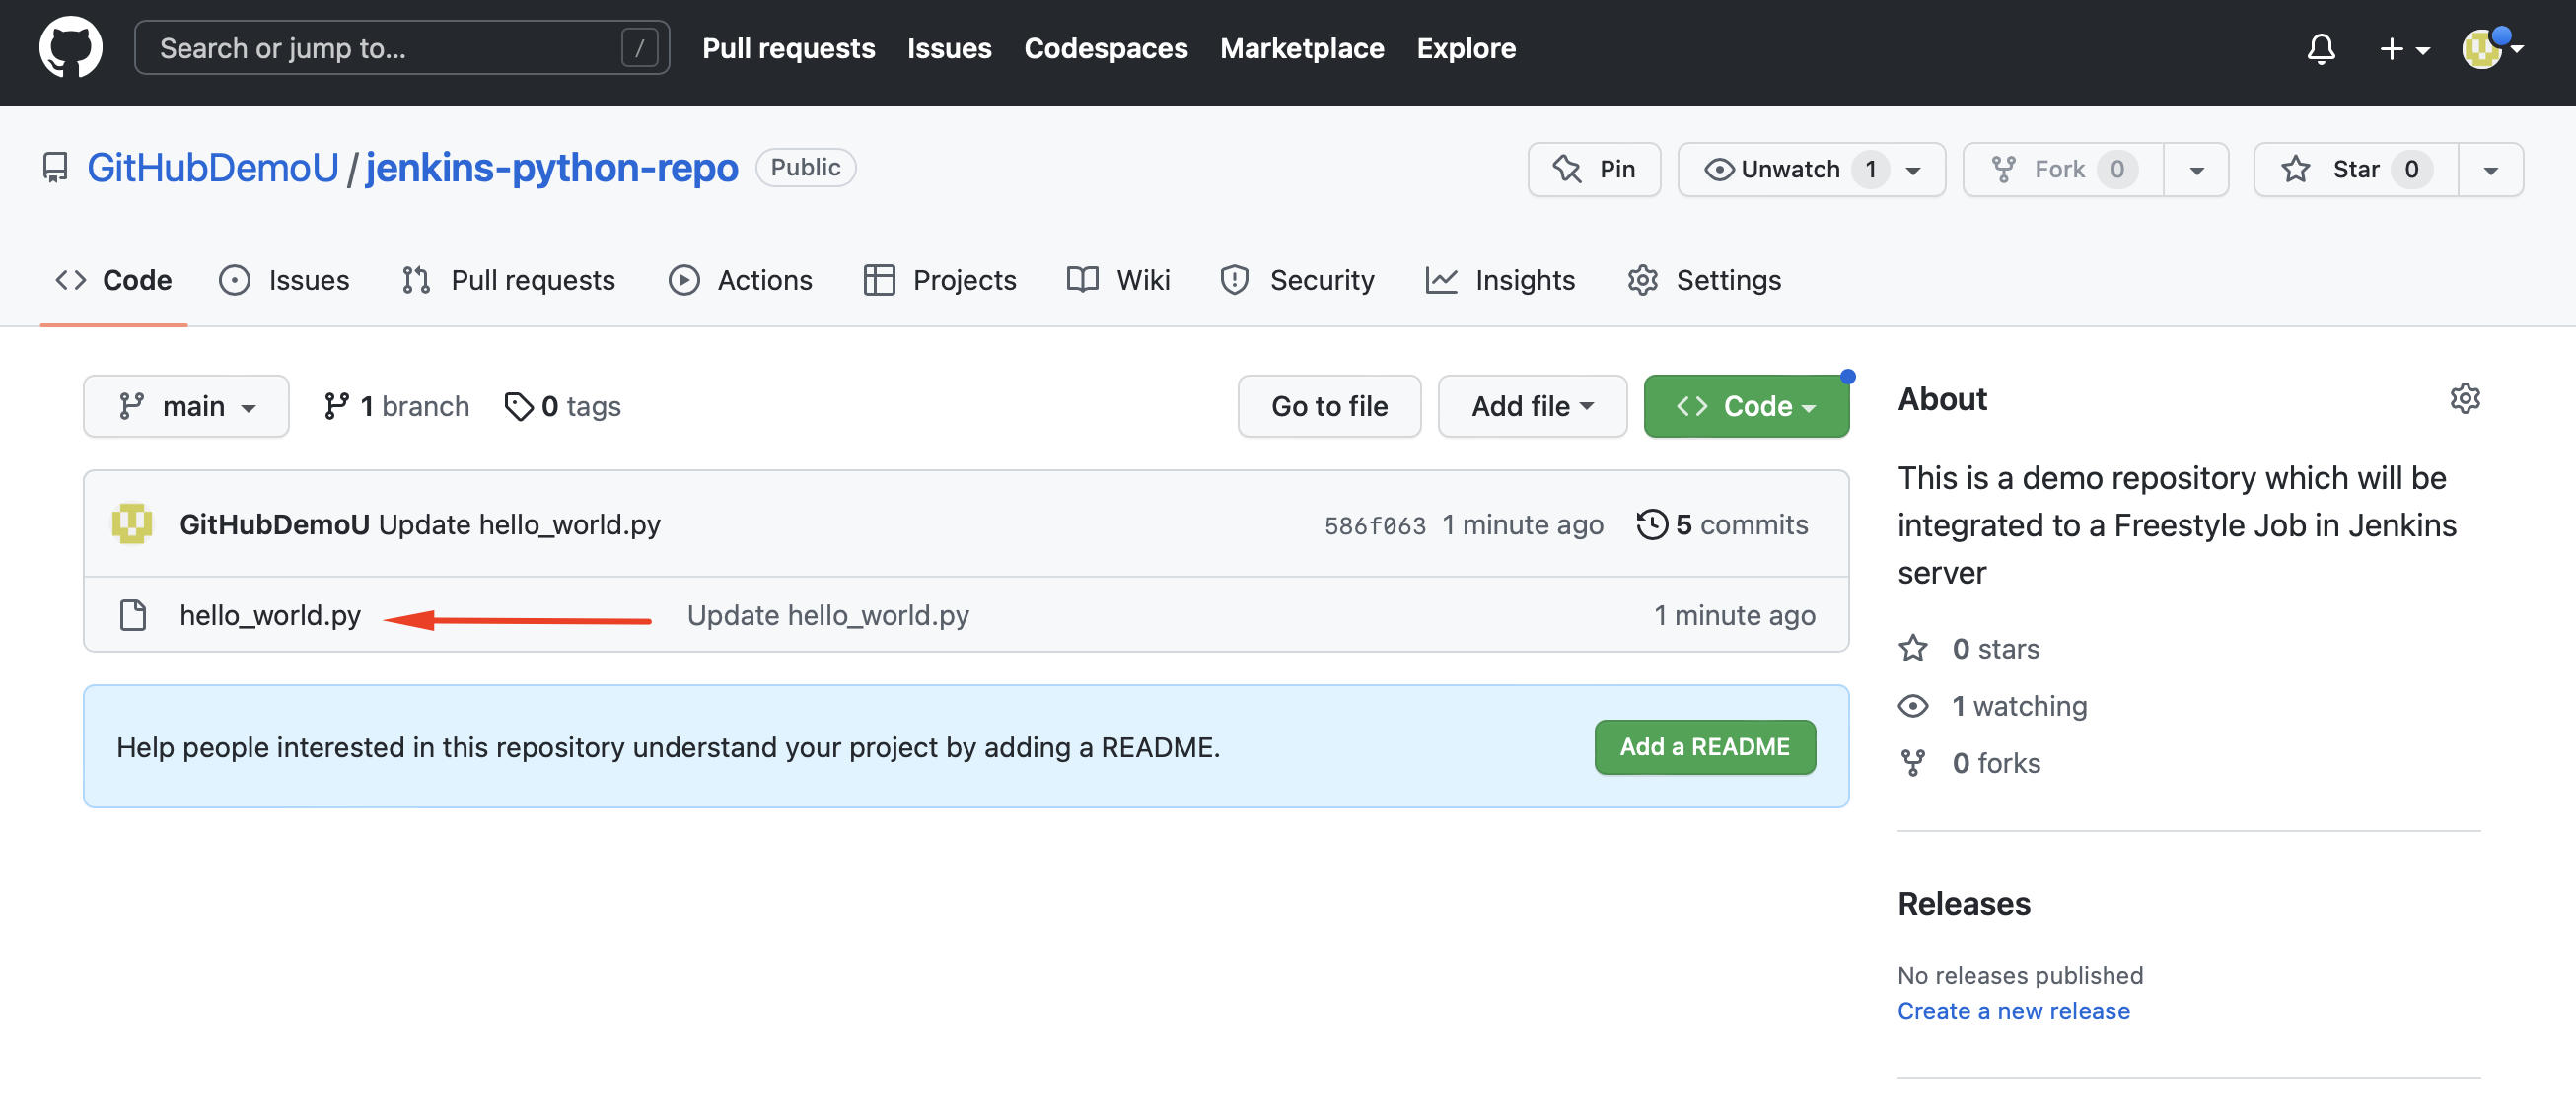This screenshot has width=2576, height=1114.
Task: Open the GitHubDemoU commit author name
Action: pos(274,525)
